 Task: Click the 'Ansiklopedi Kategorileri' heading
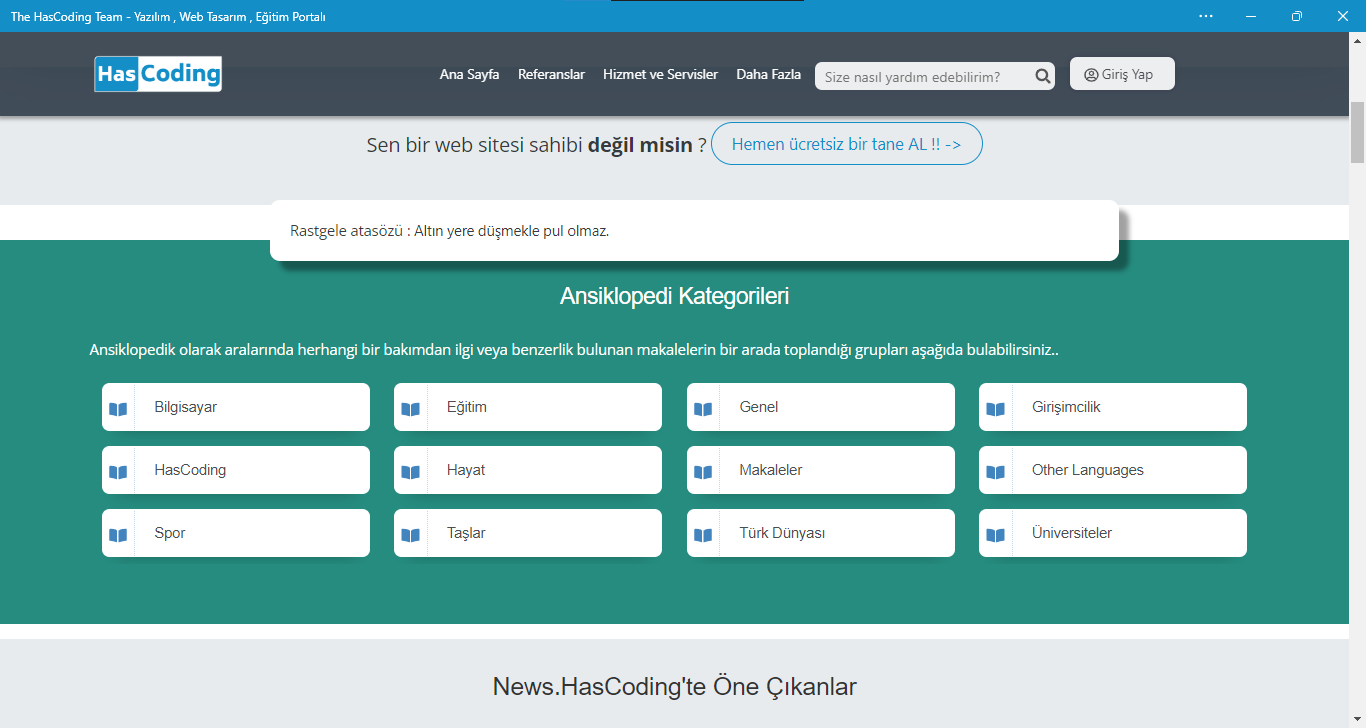[x=675, y=296]
